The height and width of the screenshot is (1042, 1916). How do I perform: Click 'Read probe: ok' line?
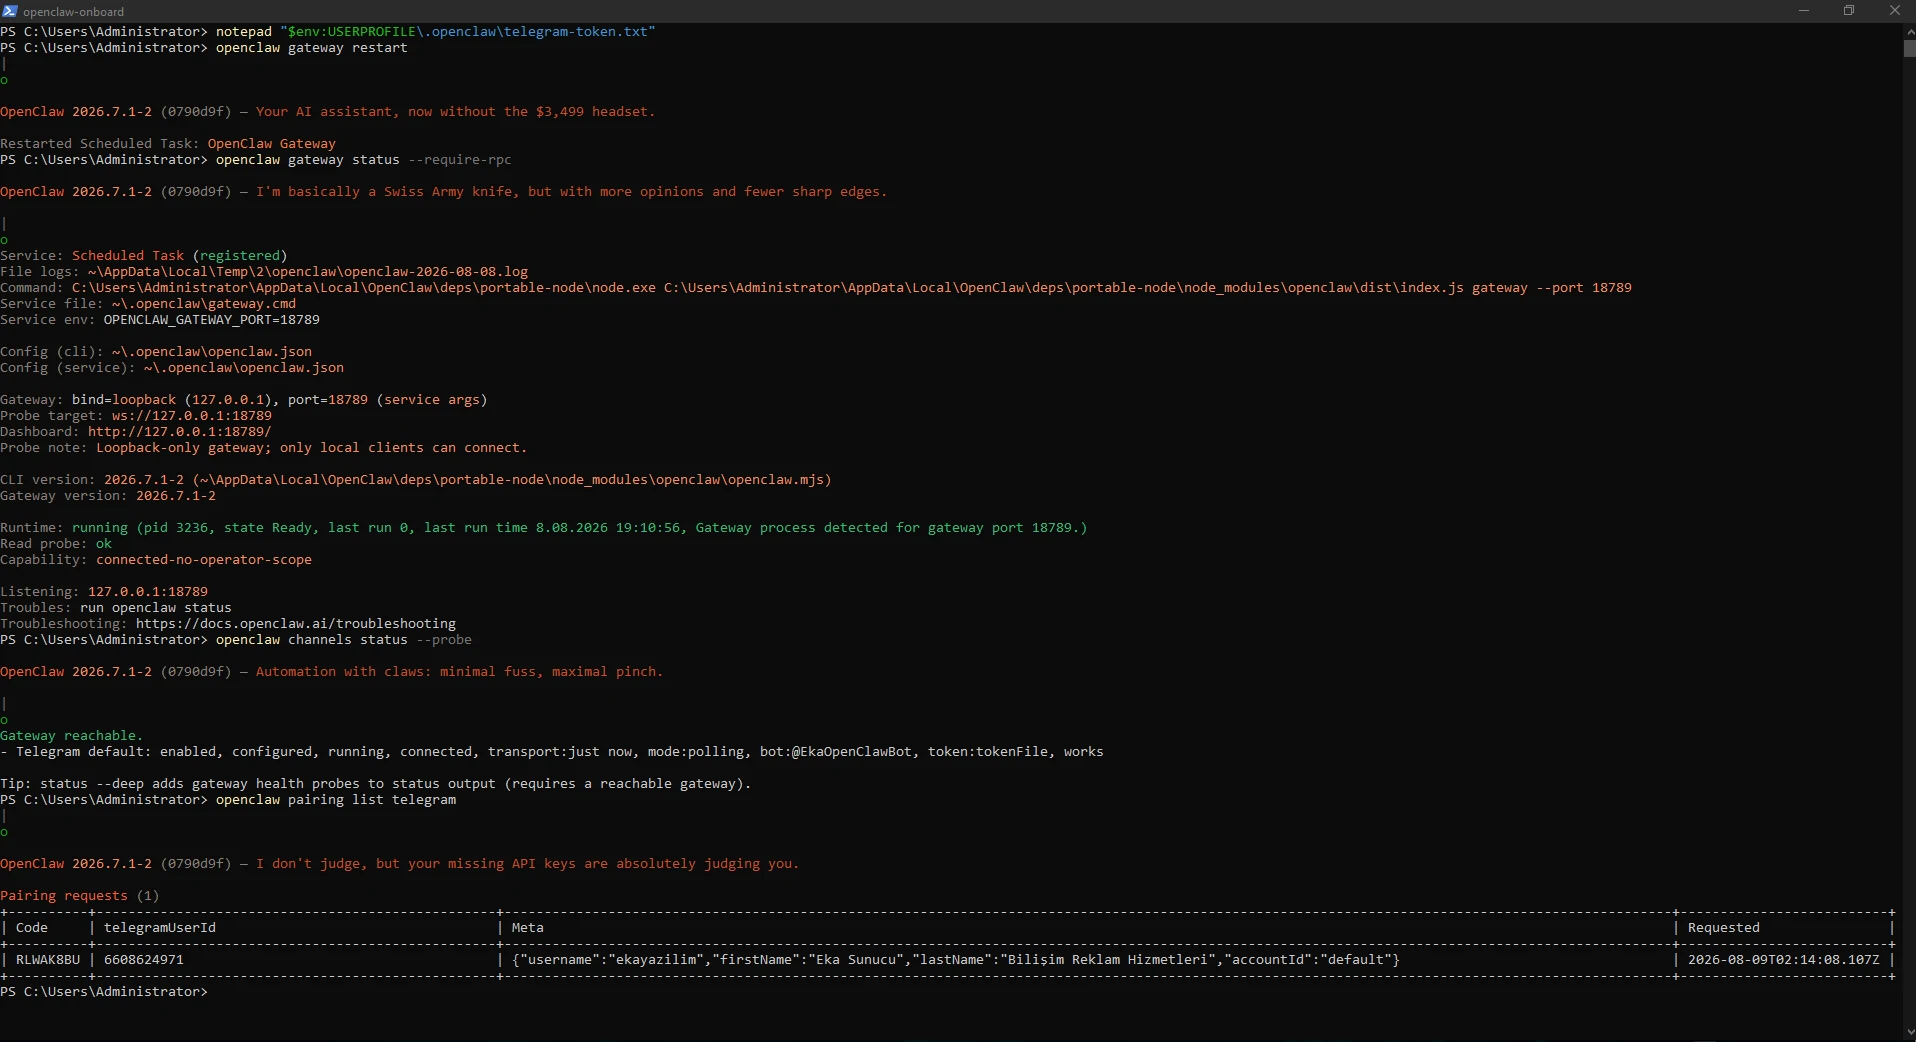[x=56, y=544]
